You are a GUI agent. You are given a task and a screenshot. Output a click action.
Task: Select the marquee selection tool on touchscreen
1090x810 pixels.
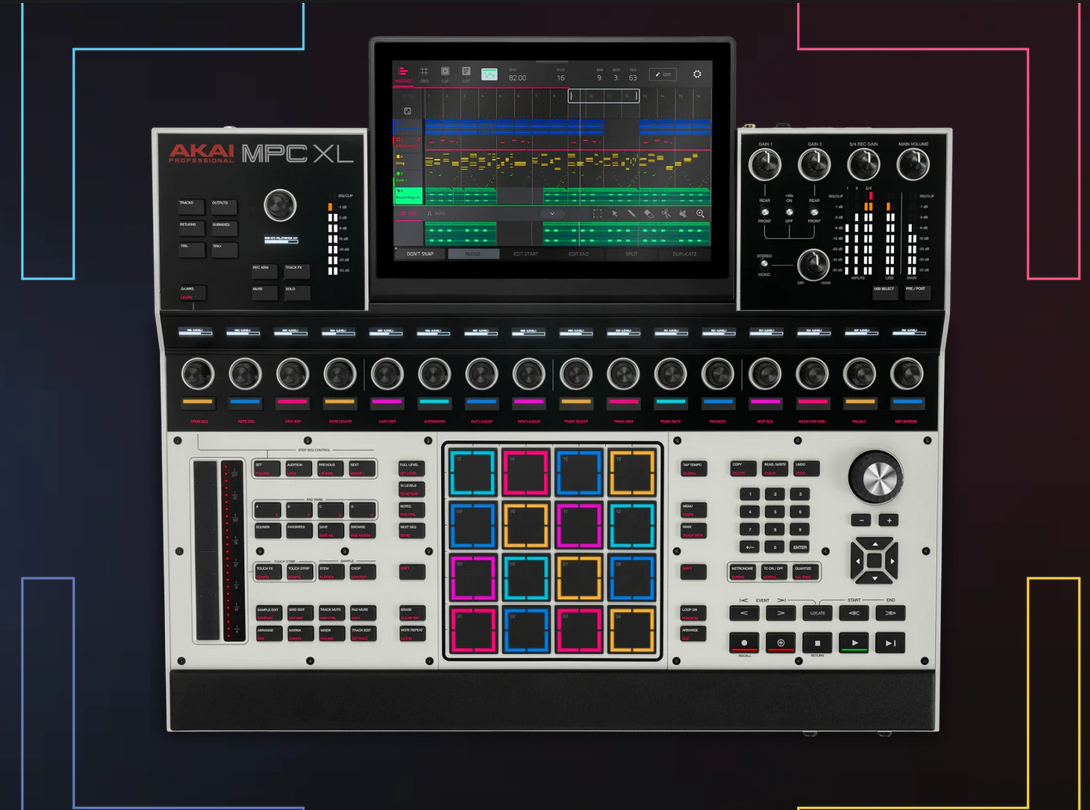pyautogui.click(x=597, y=213)
